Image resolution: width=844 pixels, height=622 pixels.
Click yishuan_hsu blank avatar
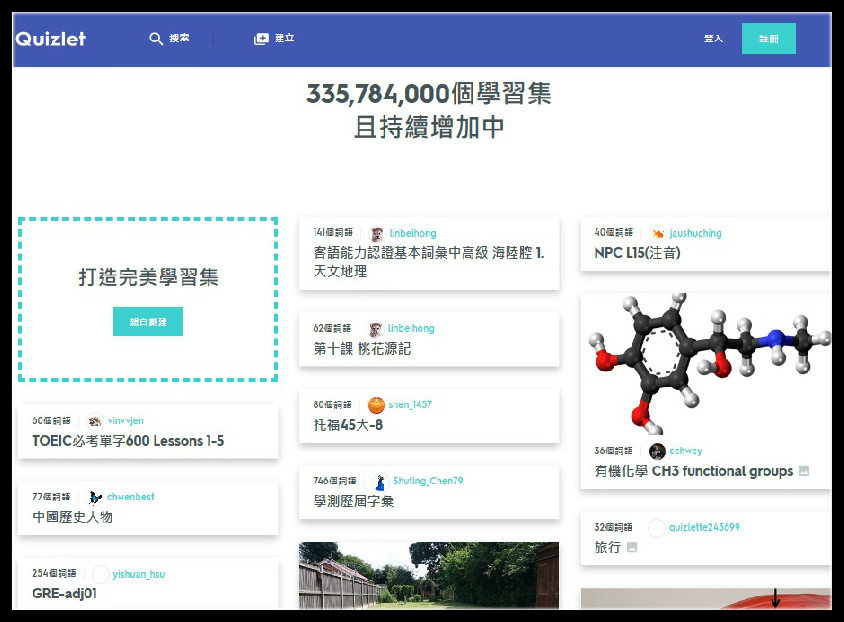(x=101, y=575)
